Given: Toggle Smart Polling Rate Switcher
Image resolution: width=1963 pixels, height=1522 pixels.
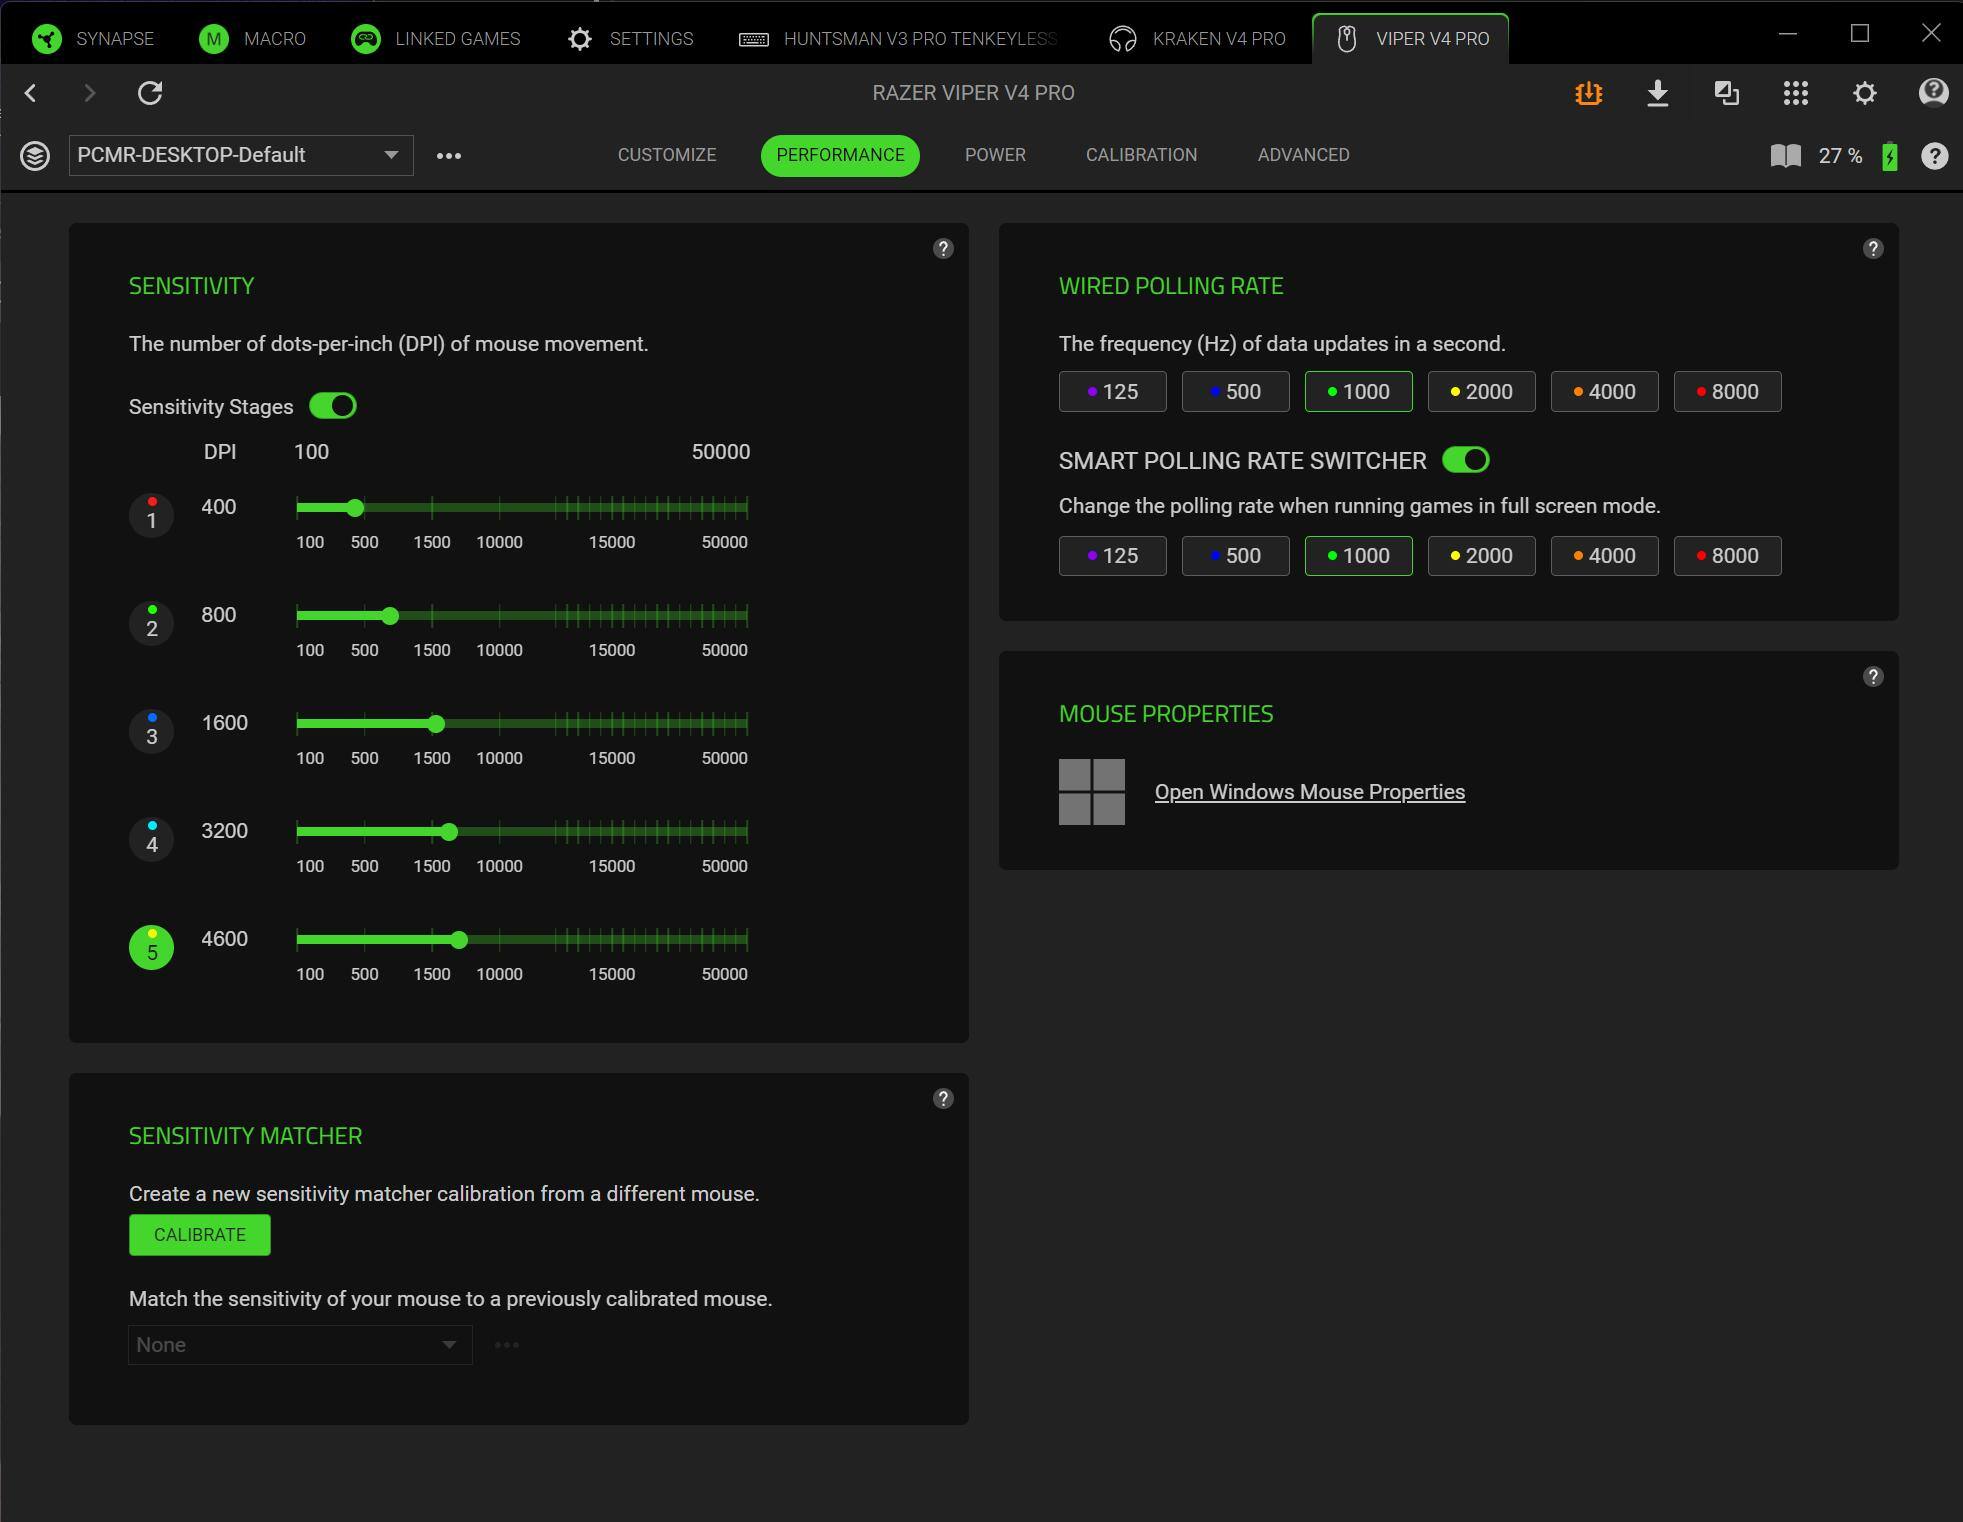Looking at the screenshot, I should click(x=1466, y=460).
